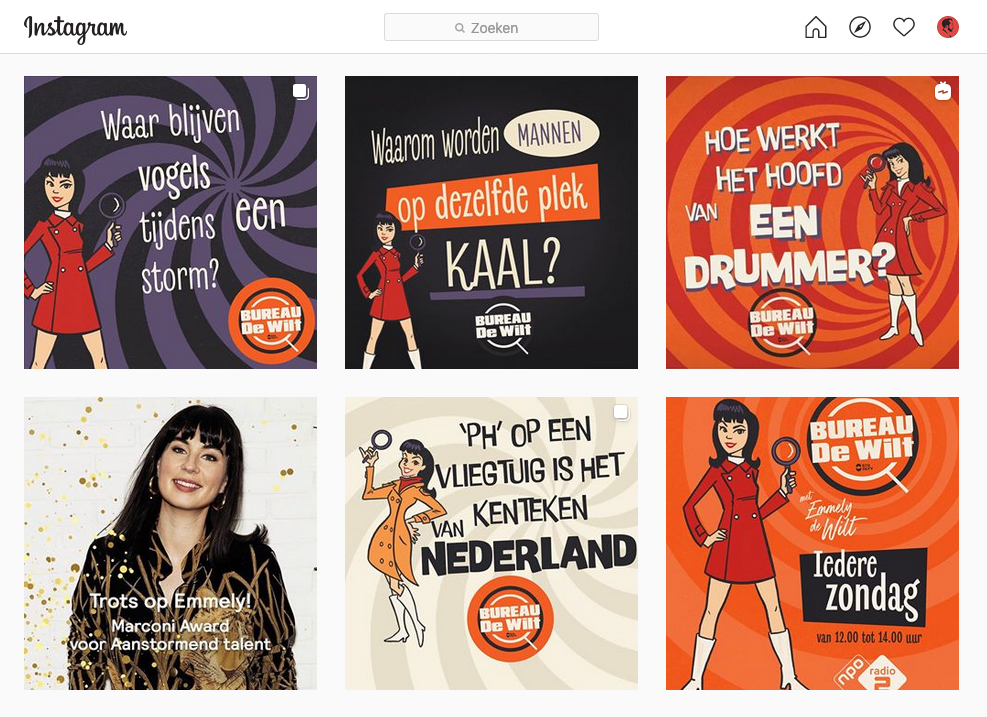Open the Explore compass icon

click(860, 27)
